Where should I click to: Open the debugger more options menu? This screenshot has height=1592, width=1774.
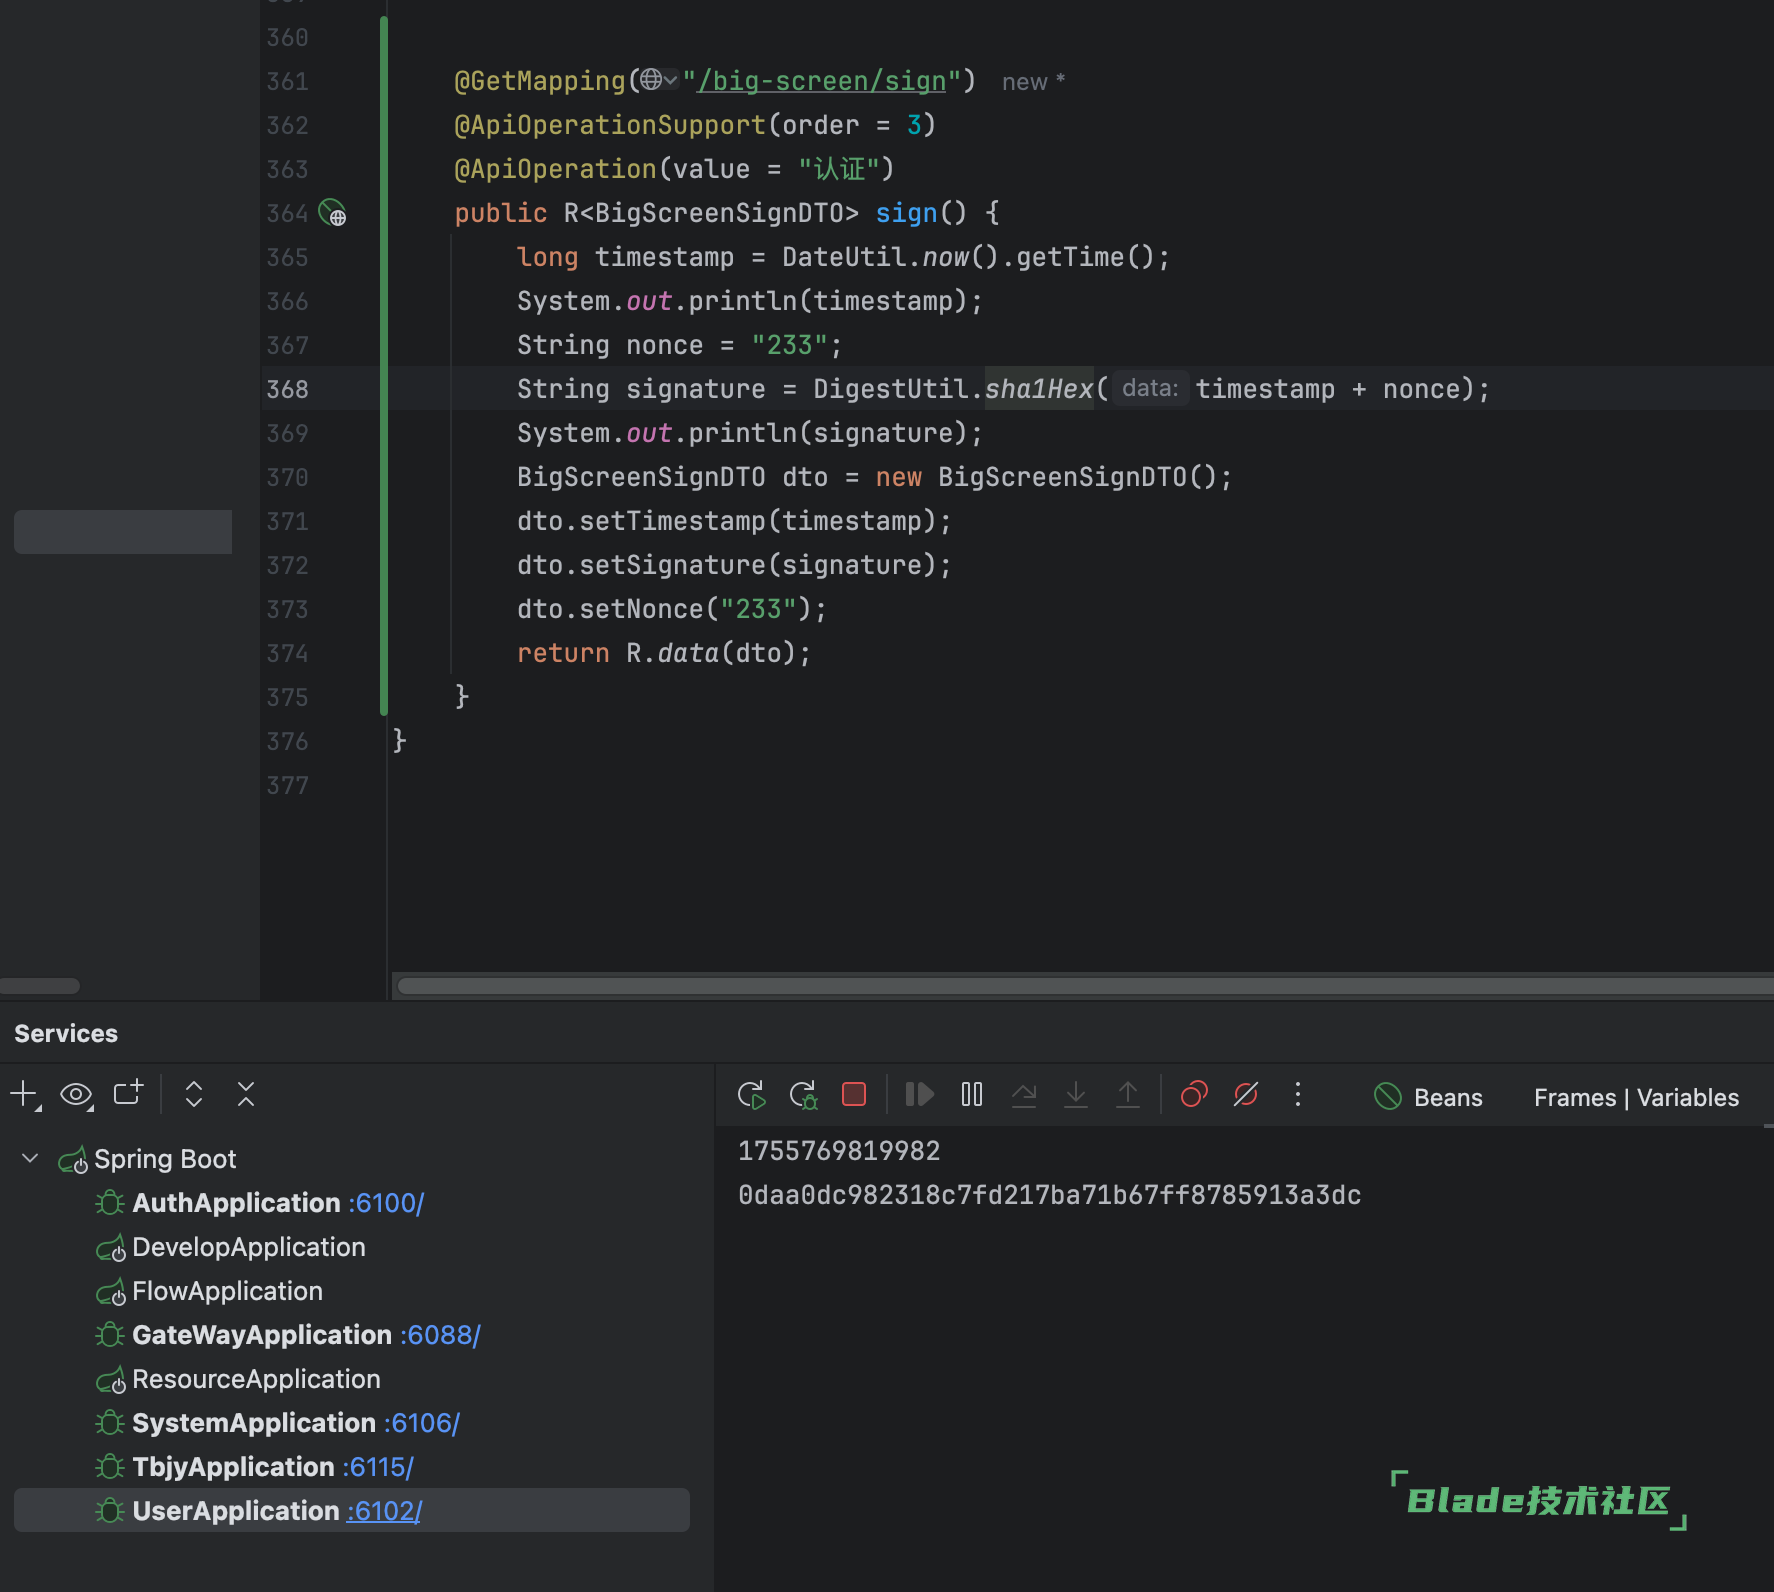coord(1298,1094)
